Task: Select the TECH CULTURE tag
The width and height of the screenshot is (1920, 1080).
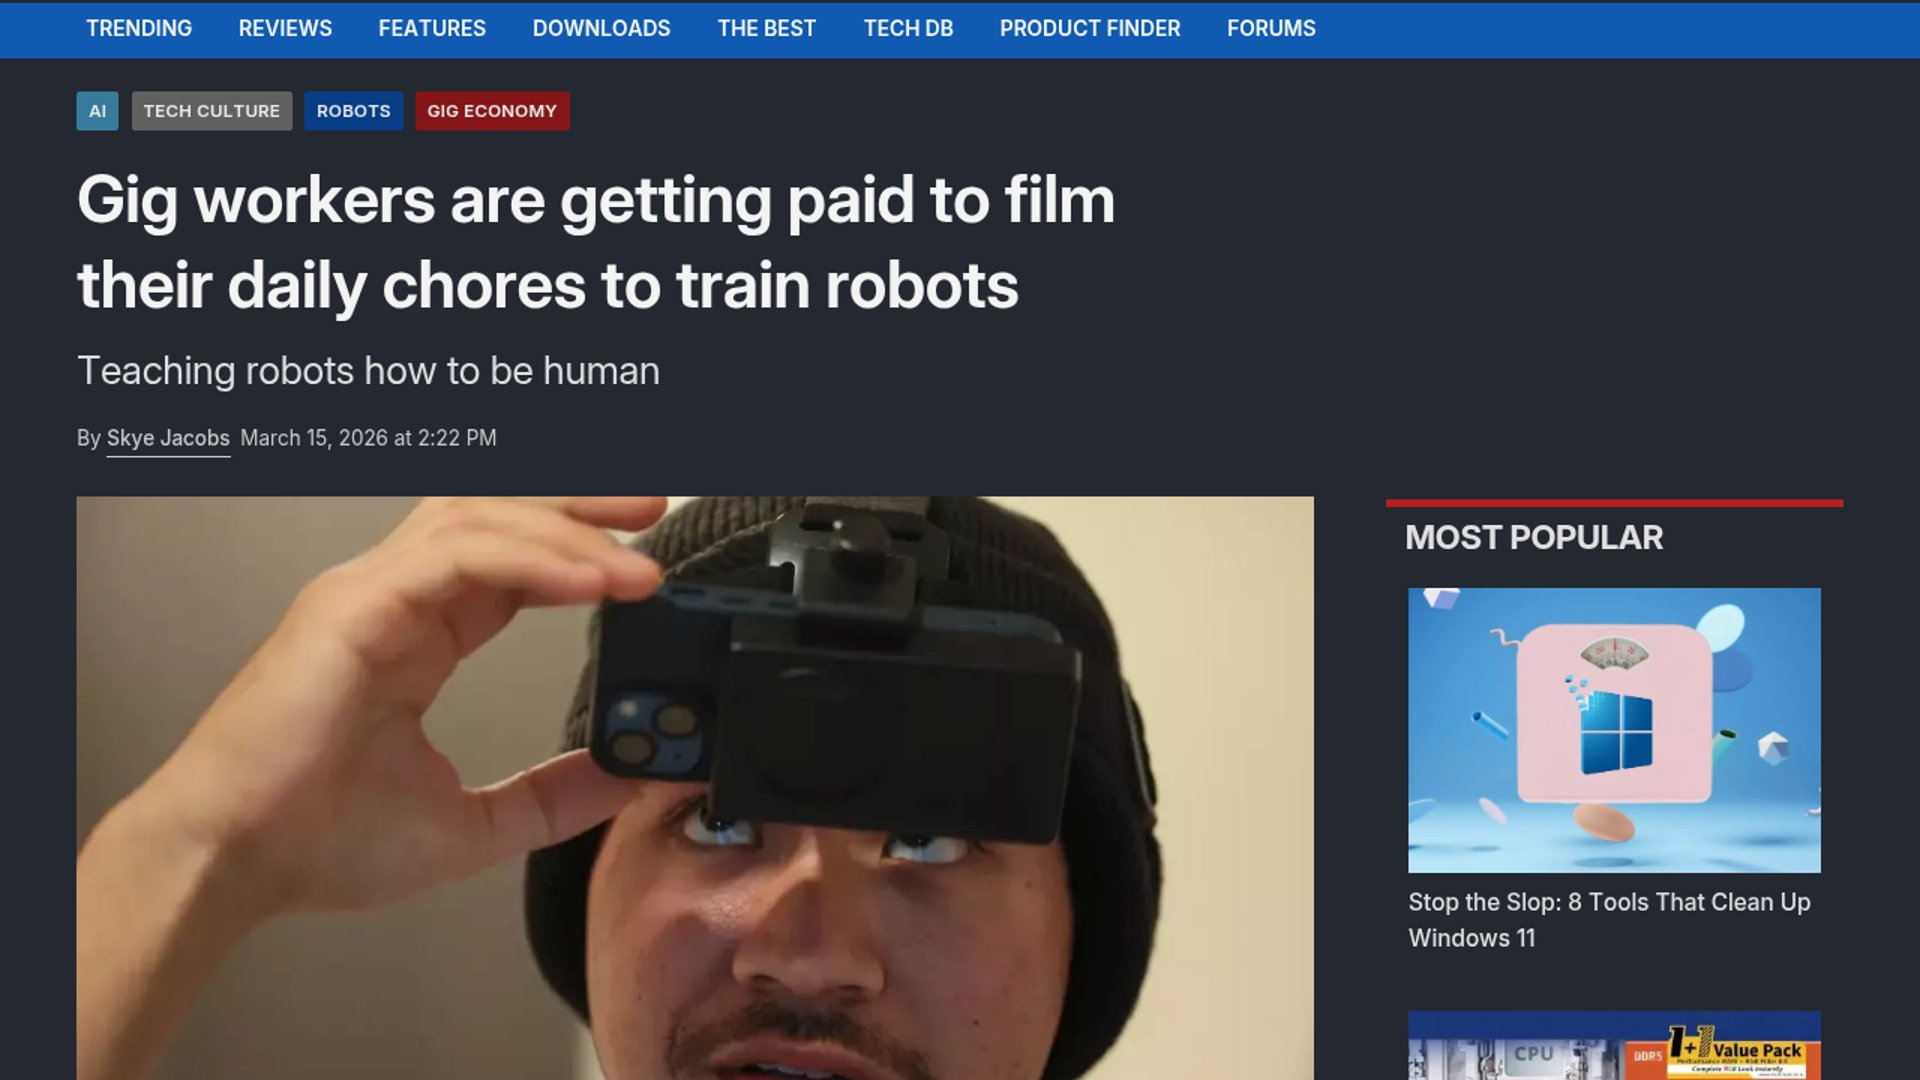Action: coord(211,111)
